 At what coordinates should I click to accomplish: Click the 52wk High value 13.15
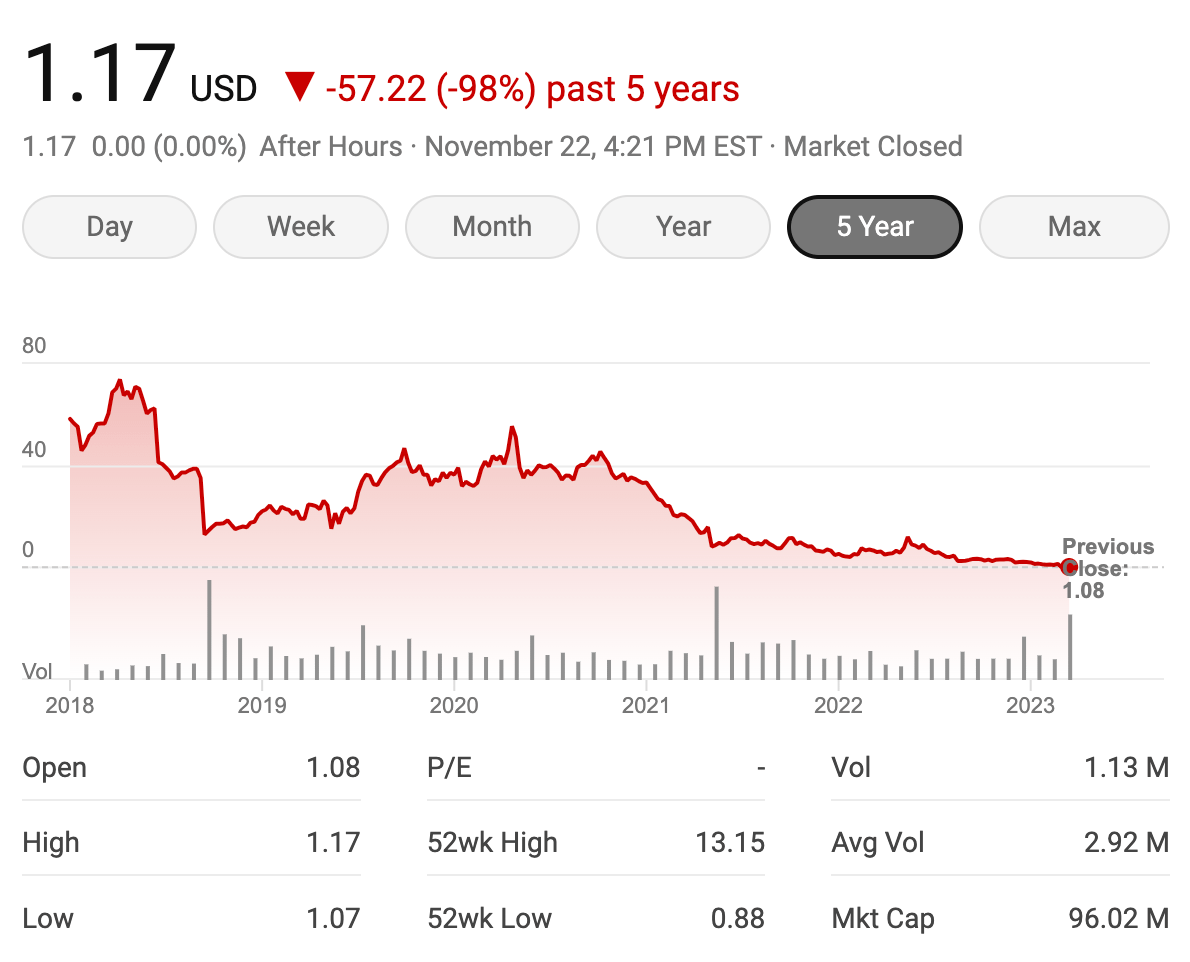tap(731, 843)
